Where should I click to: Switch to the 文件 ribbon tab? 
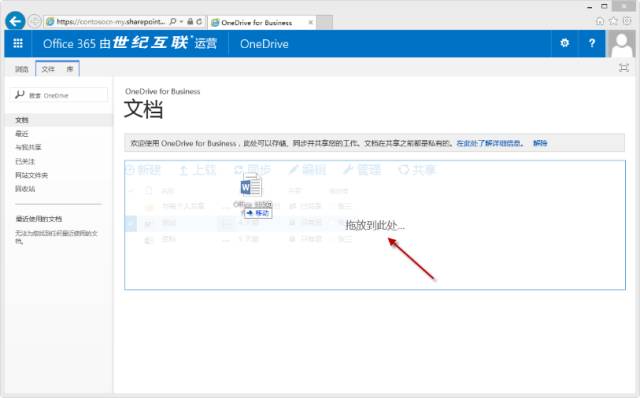point(48,69)
